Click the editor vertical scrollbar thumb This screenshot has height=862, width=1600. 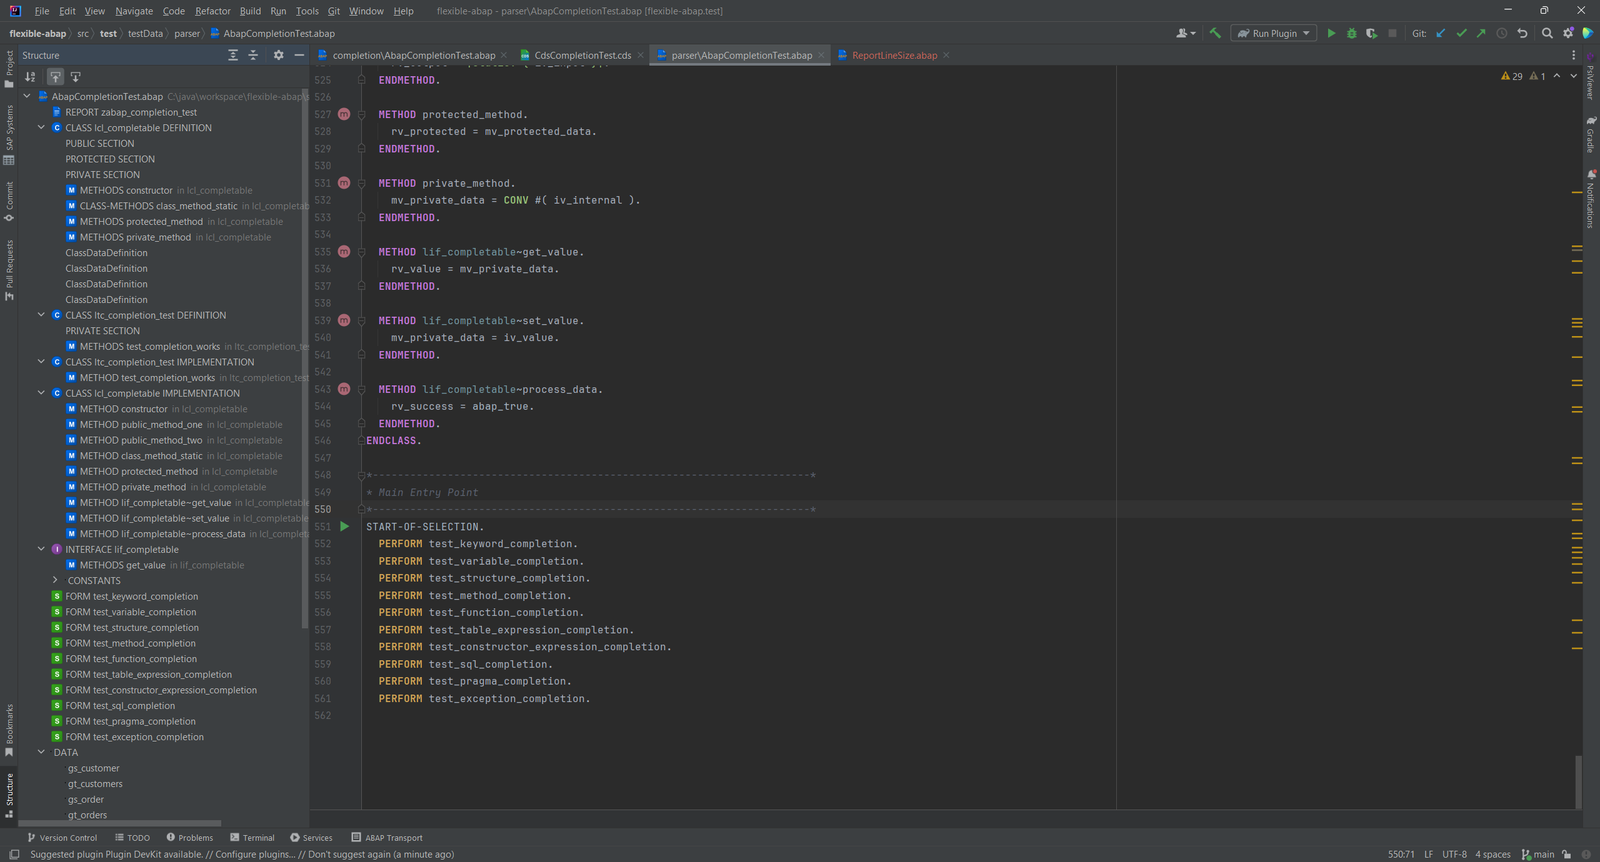(x=1579, y=782)
